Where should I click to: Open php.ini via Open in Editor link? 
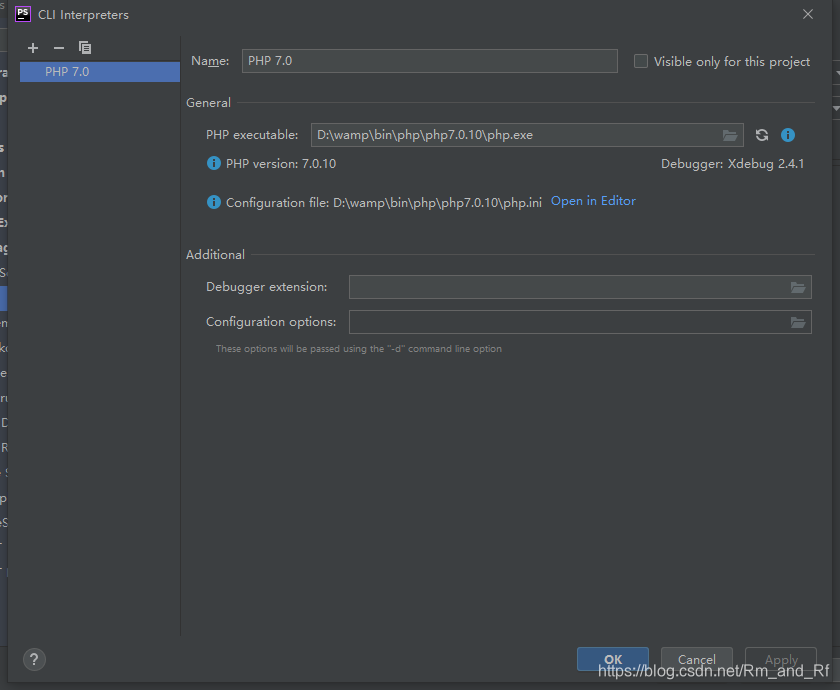(x=593, y=201)
